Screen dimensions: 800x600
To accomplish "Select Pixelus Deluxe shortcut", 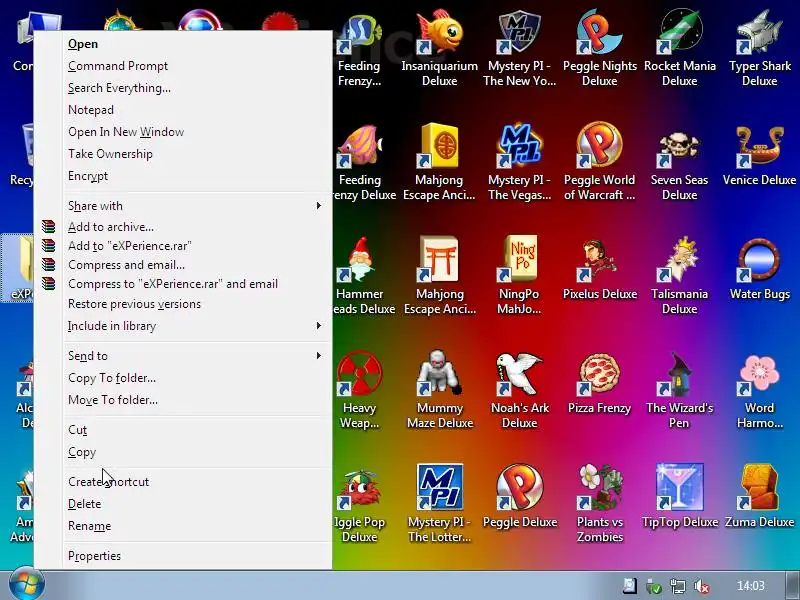I will coord(599,260).
